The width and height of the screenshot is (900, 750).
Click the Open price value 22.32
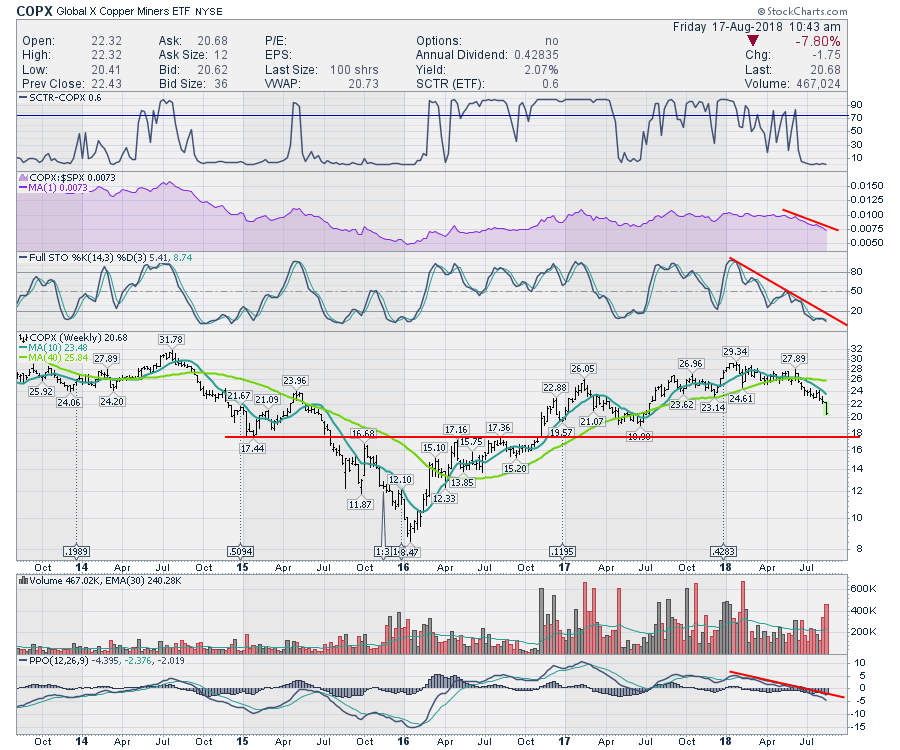click(x=106, y=41)
